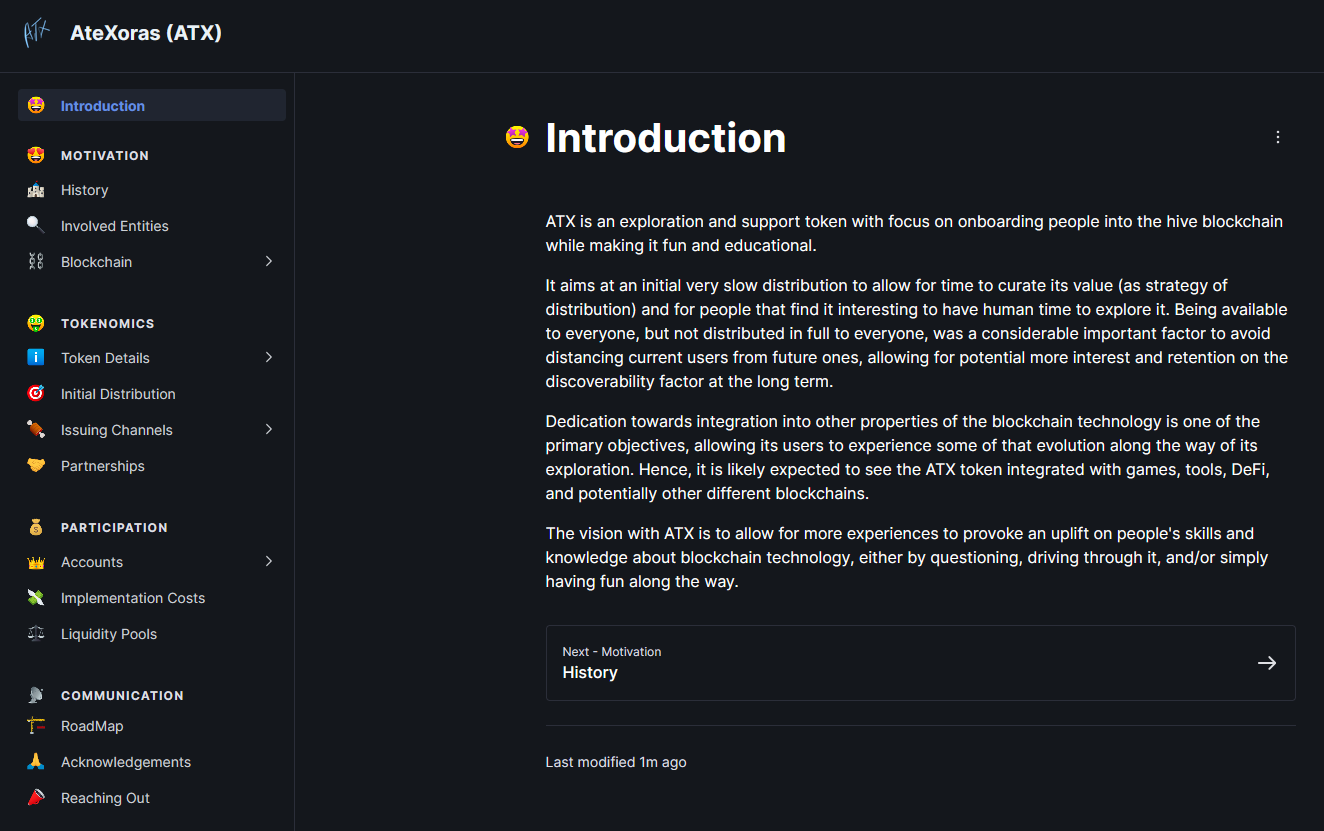The height and width of the screenshot is (831, 1324).
Task: Open the three-dot page options menu
Action: (1277, 137)
